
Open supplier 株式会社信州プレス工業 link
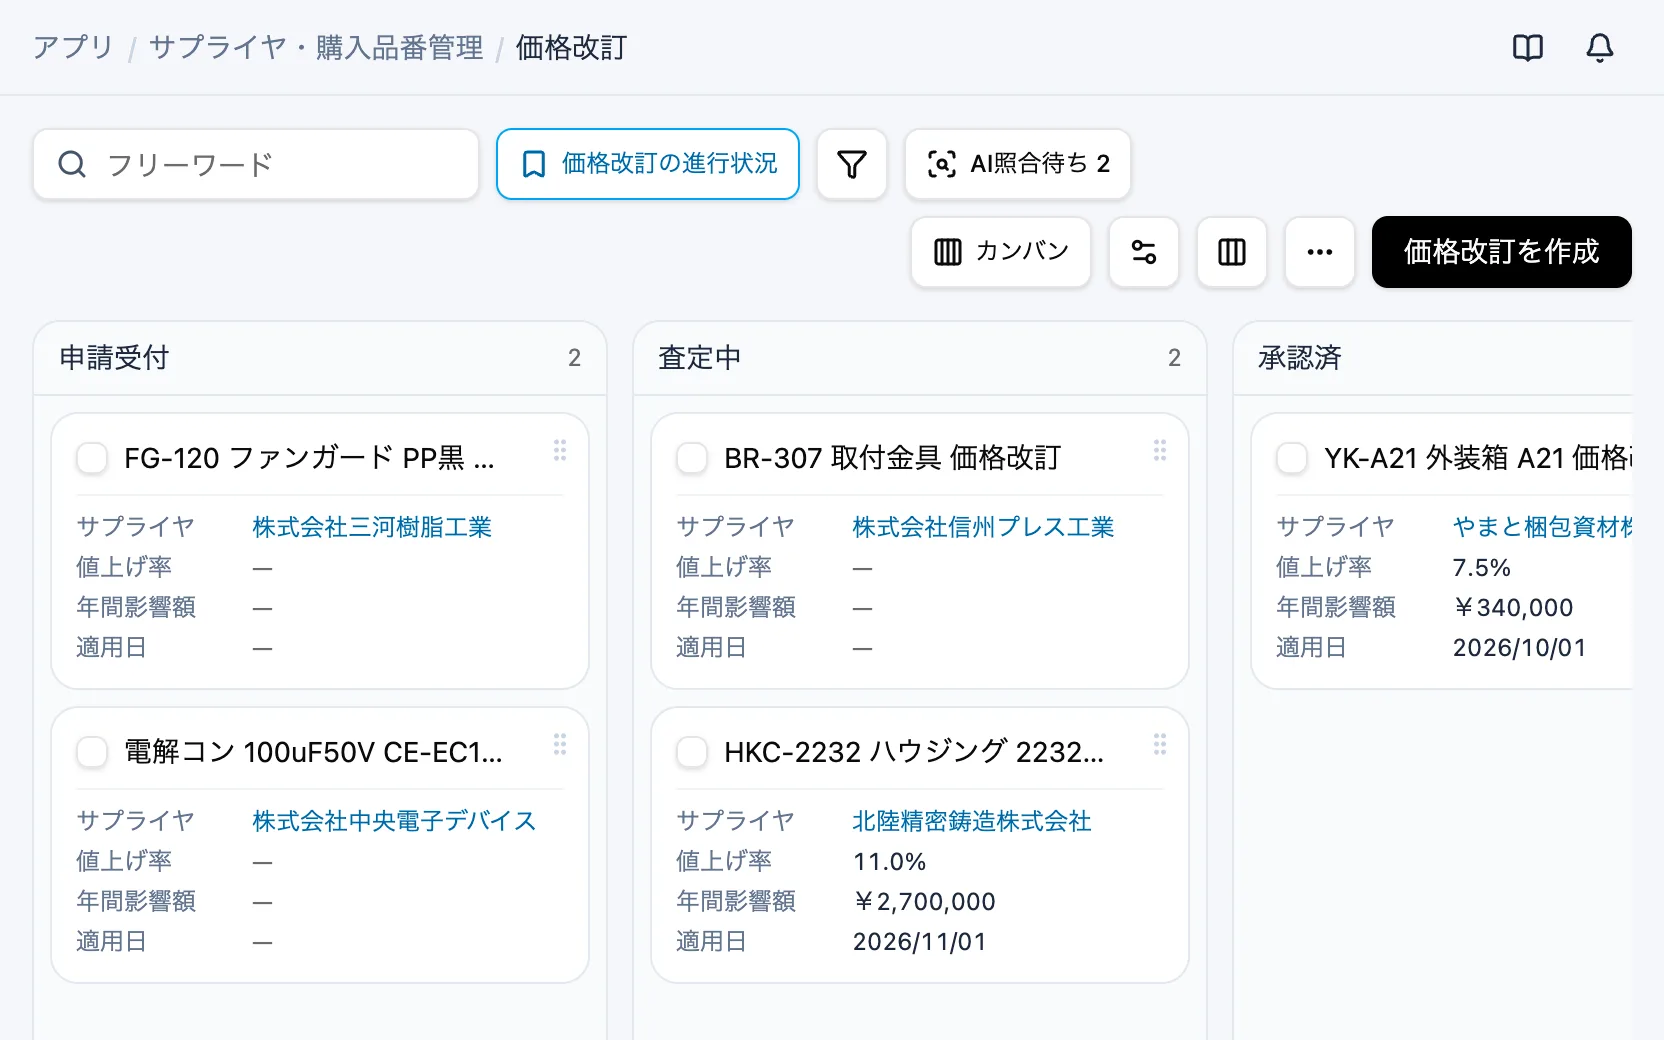click(983, 527)
